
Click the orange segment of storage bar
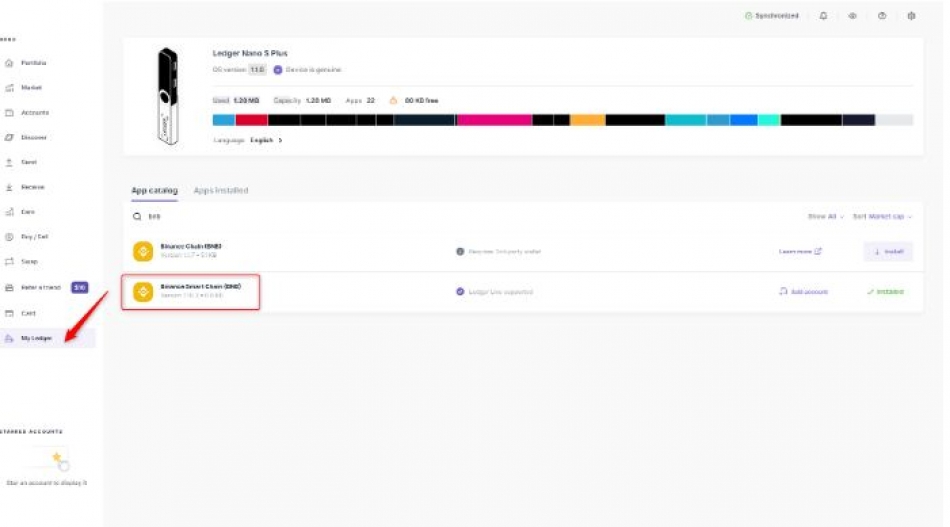(588, 120)
